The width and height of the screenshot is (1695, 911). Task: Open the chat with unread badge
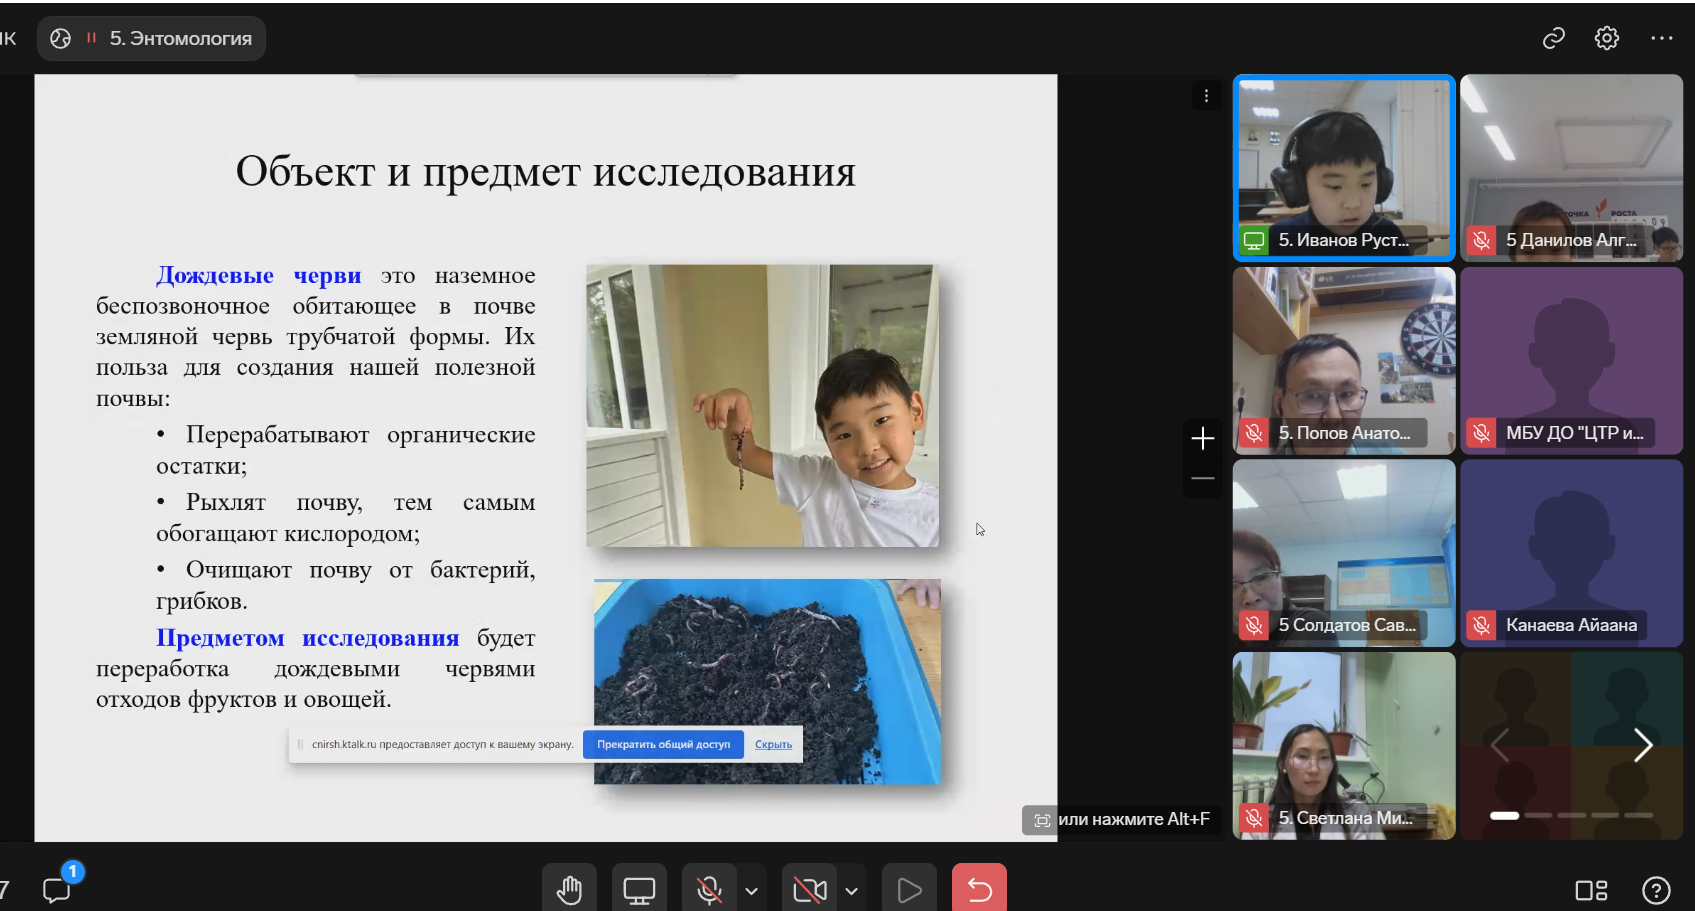(57, 889)
